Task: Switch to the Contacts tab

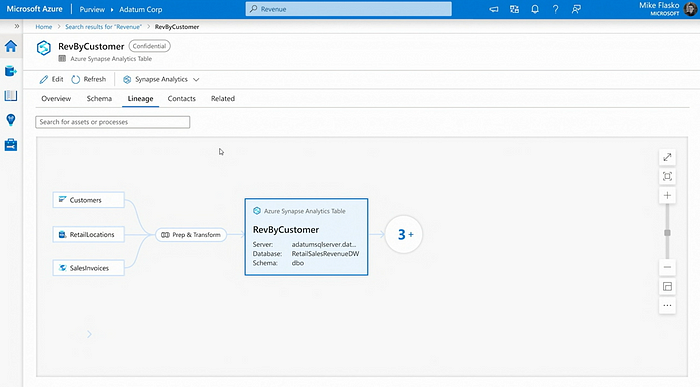Action: click(x=182, y=99)
